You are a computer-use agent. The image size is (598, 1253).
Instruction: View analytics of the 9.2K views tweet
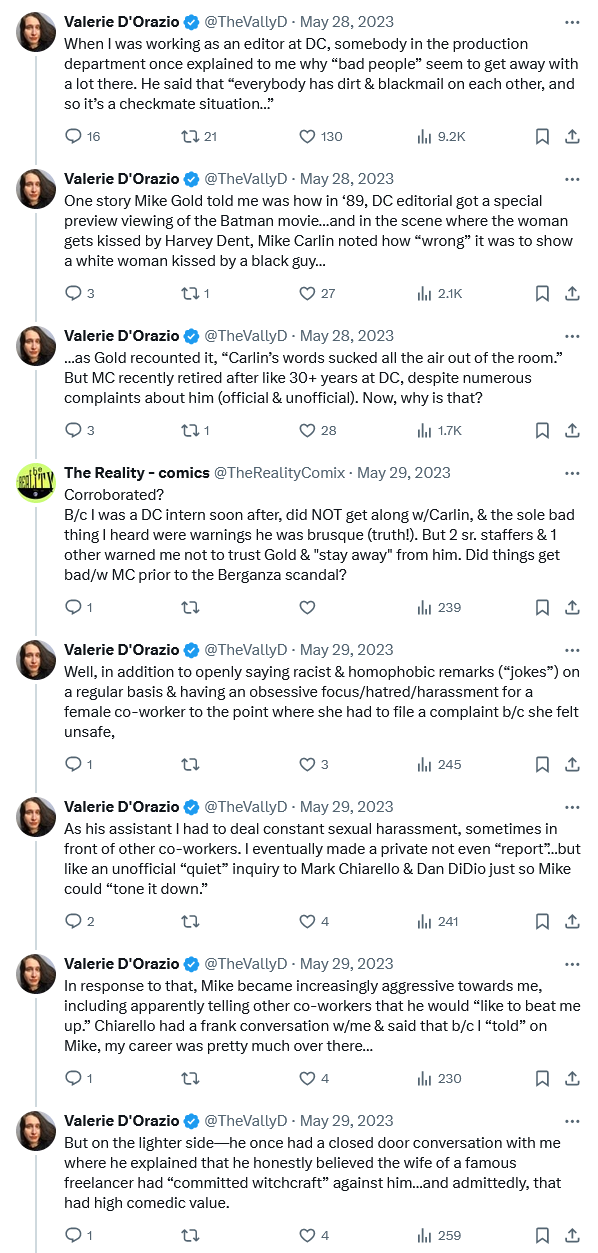tap(424, 136)
